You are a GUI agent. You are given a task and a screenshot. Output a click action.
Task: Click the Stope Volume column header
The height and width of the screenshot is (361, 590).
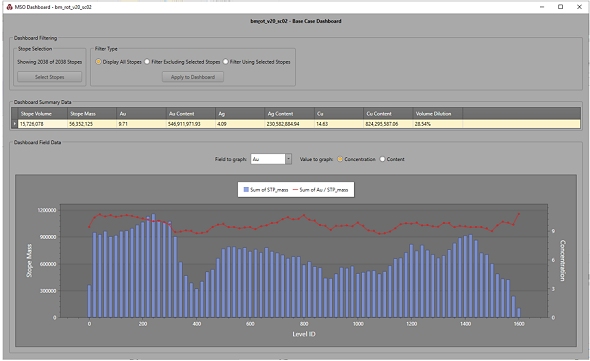pyautogui.click(x=43, y=113)
